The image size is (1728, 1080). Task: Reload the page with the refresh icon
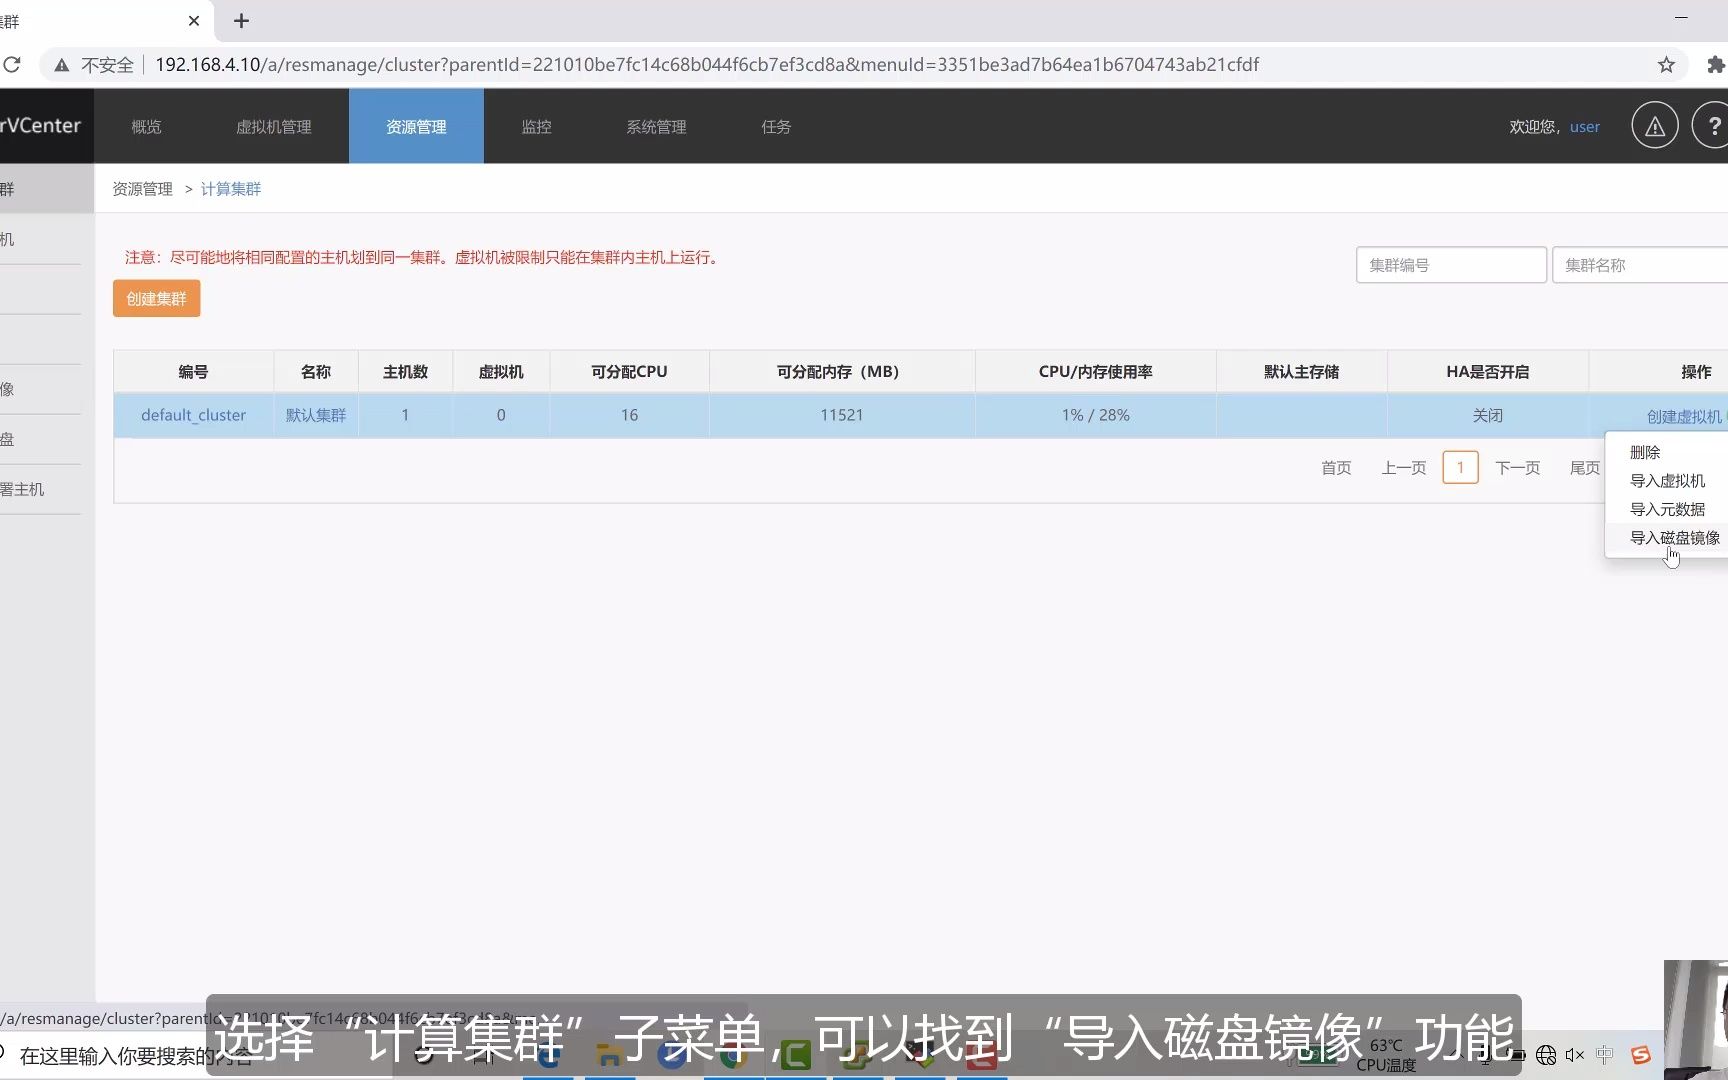click(12, 65)
